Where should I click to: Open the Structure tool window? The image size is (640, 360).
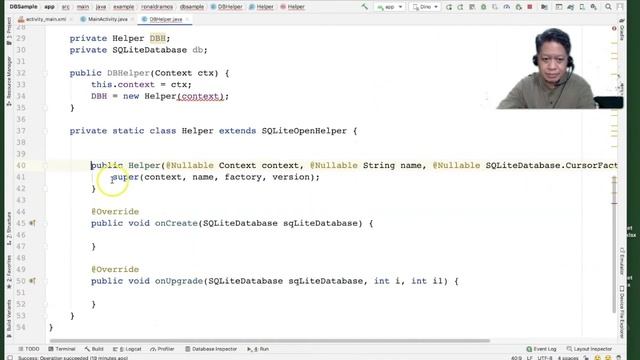(9, 229)
